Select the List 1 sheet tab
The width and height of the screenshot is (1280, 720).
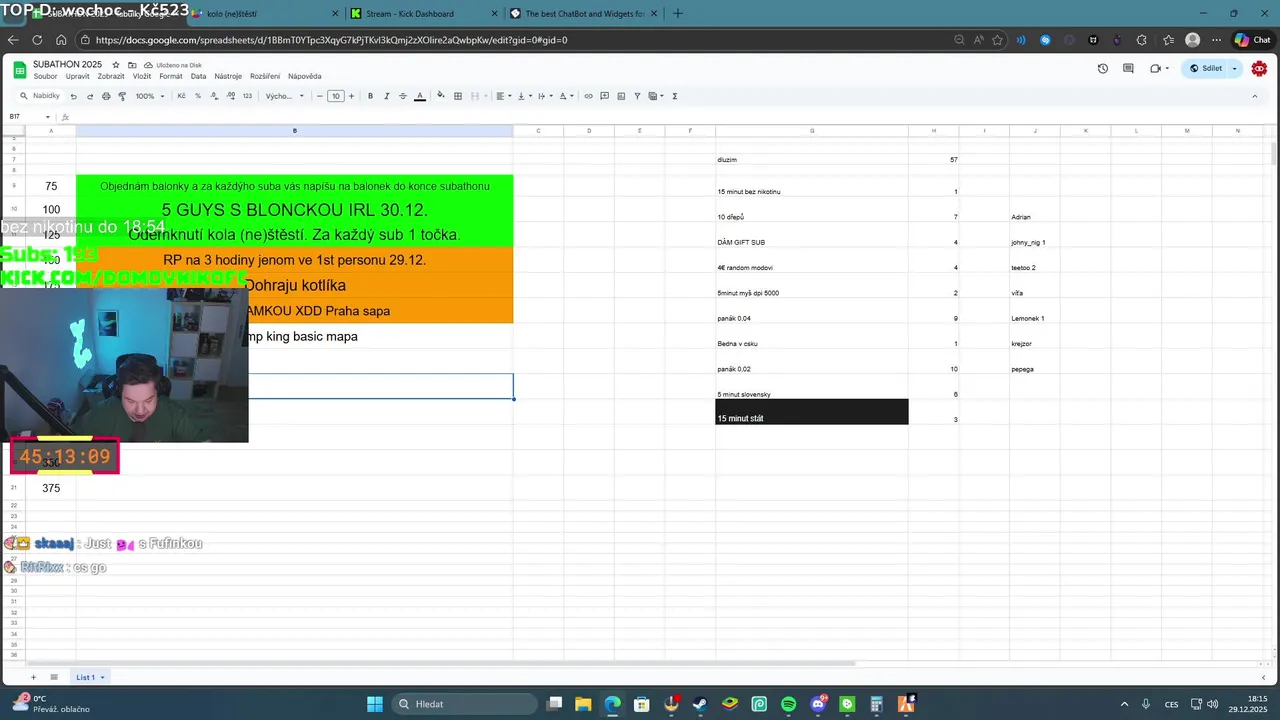coord(90,677)
